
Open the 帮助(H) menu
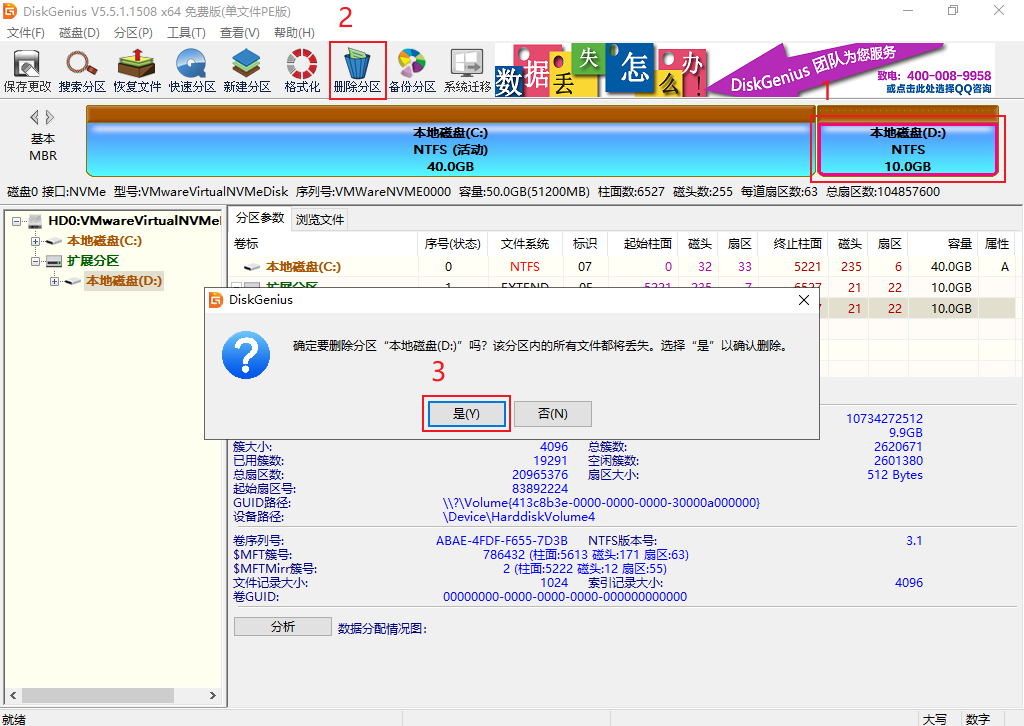click(x=294, y=33)
